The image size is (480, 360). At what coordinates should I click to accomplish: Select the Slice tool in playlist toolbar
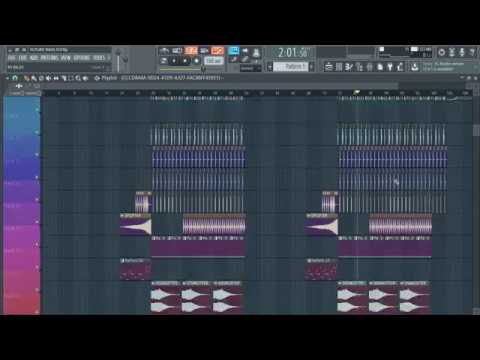[x=63, y=78]
